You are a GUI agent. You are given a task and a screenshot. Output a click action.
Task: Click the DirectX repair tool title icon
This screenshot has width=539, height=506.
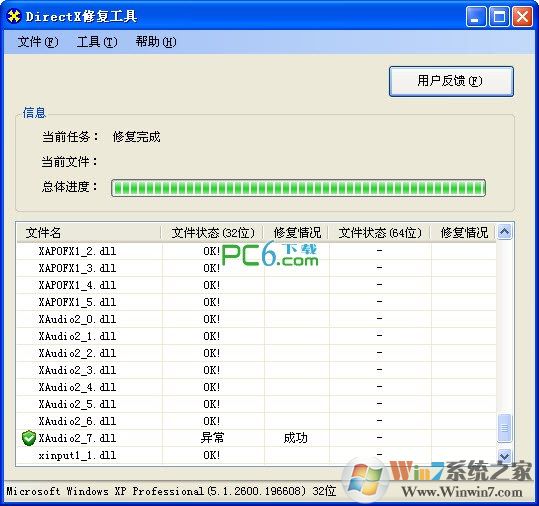[14, 16]
